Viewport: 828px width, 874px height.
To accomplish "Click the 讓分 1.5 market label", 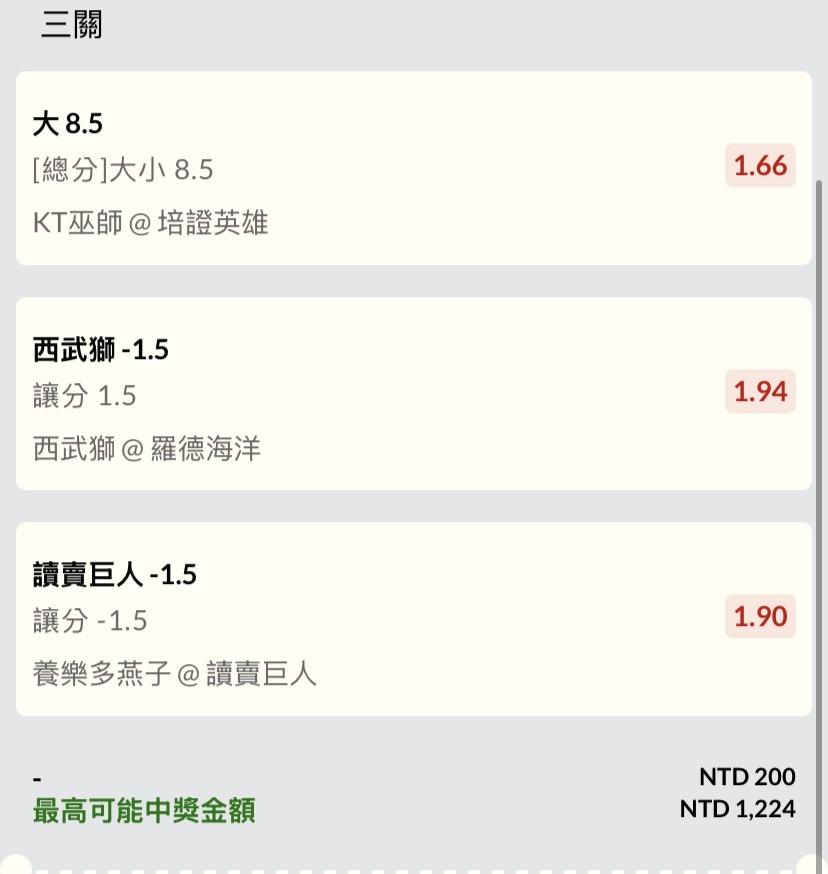I will (85, 396).
